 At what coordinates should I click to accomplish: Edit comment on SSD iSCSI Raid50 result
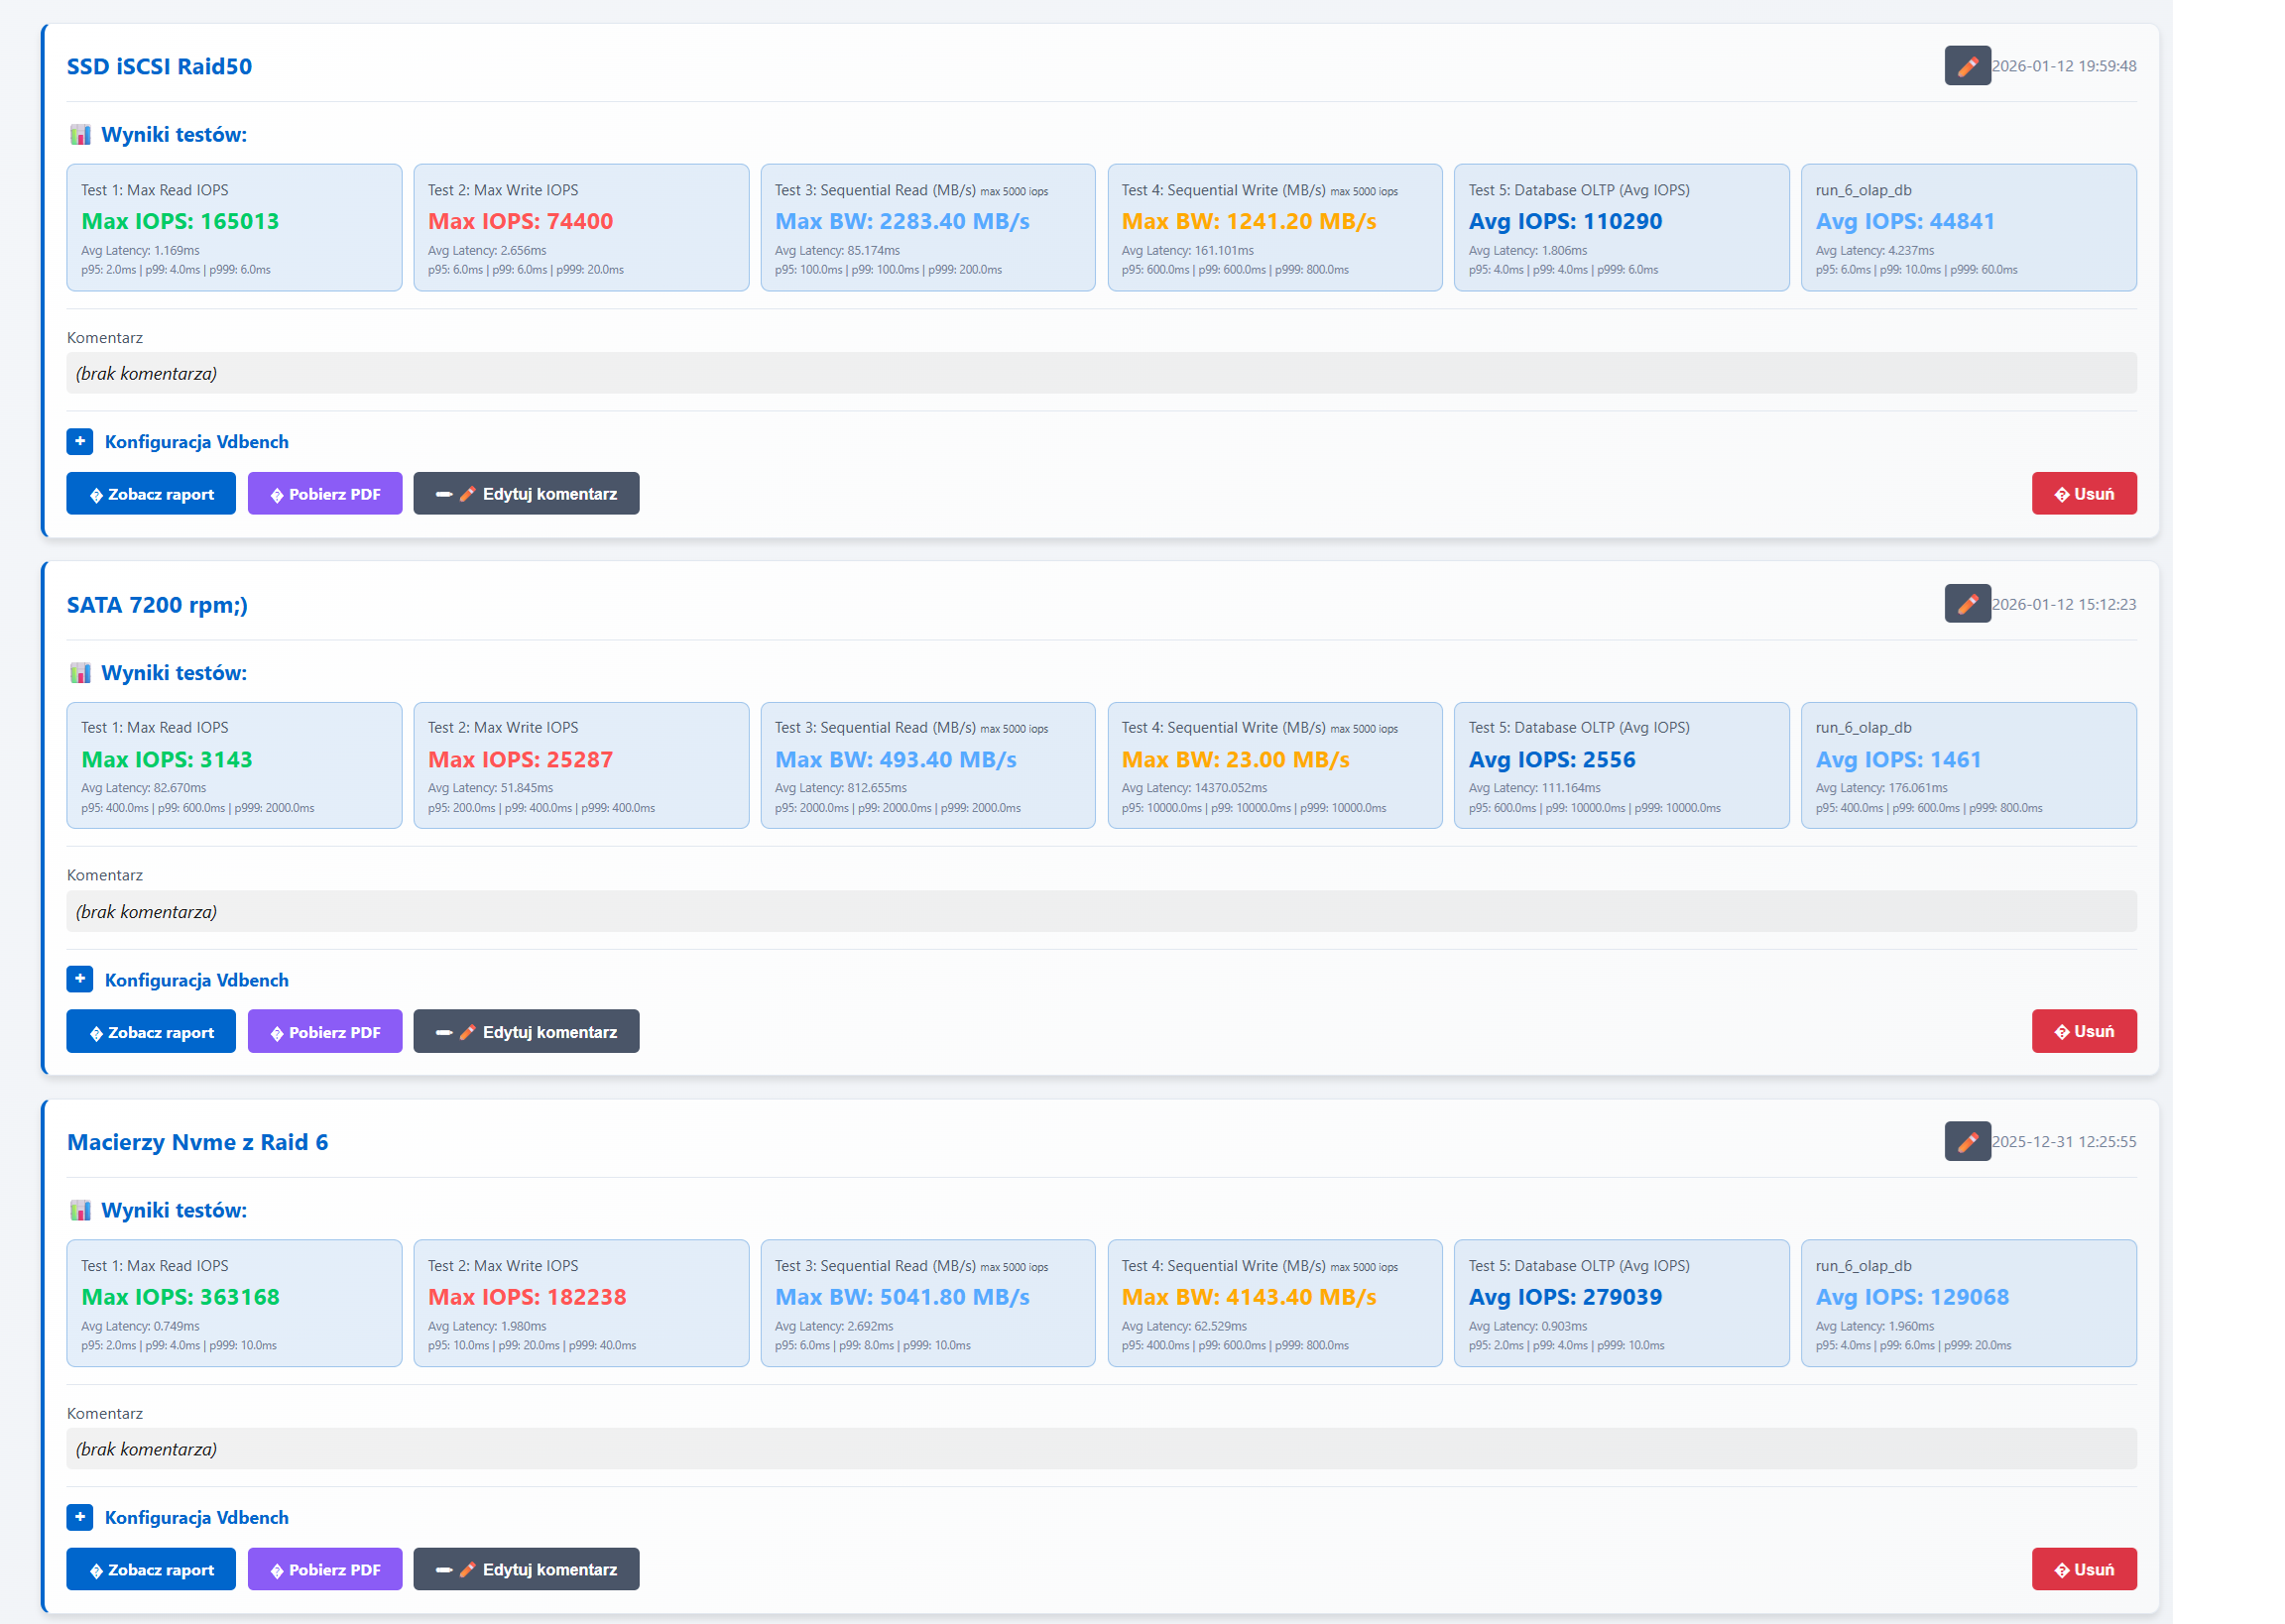[x=526, y=494]
